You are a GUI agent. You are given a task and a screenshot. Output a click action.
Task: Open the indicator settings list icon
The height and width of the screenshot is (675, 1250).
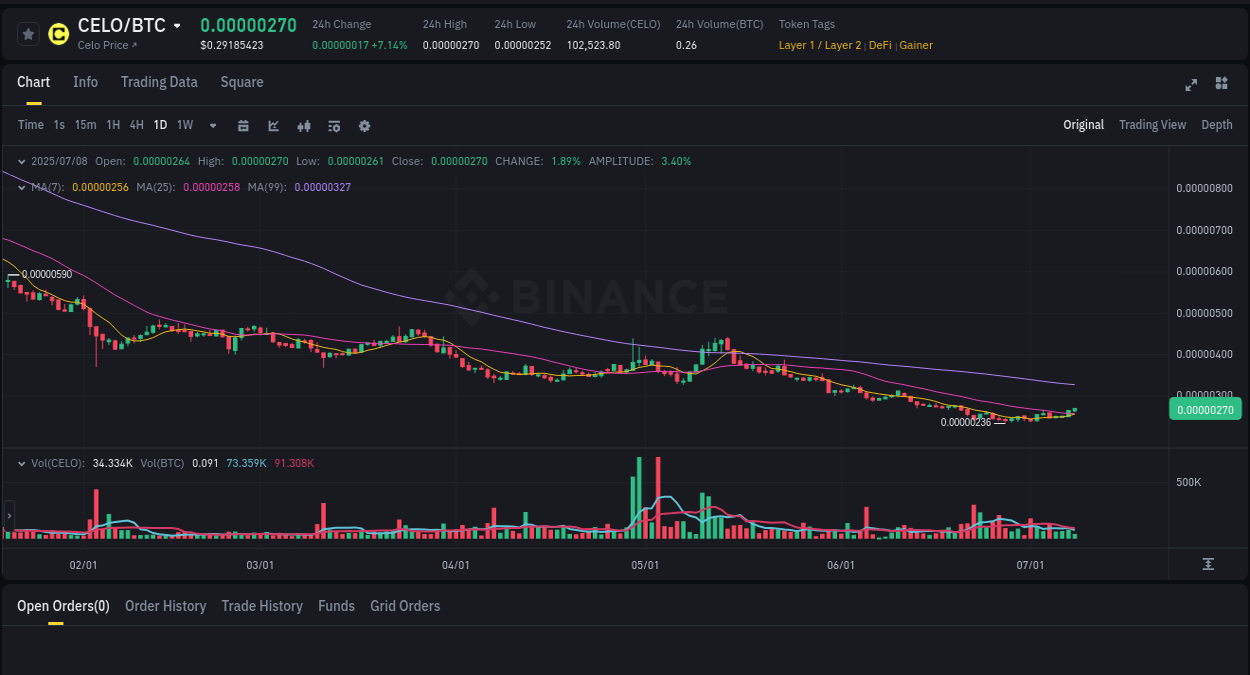pyautogui.click(x=334, y=125)
